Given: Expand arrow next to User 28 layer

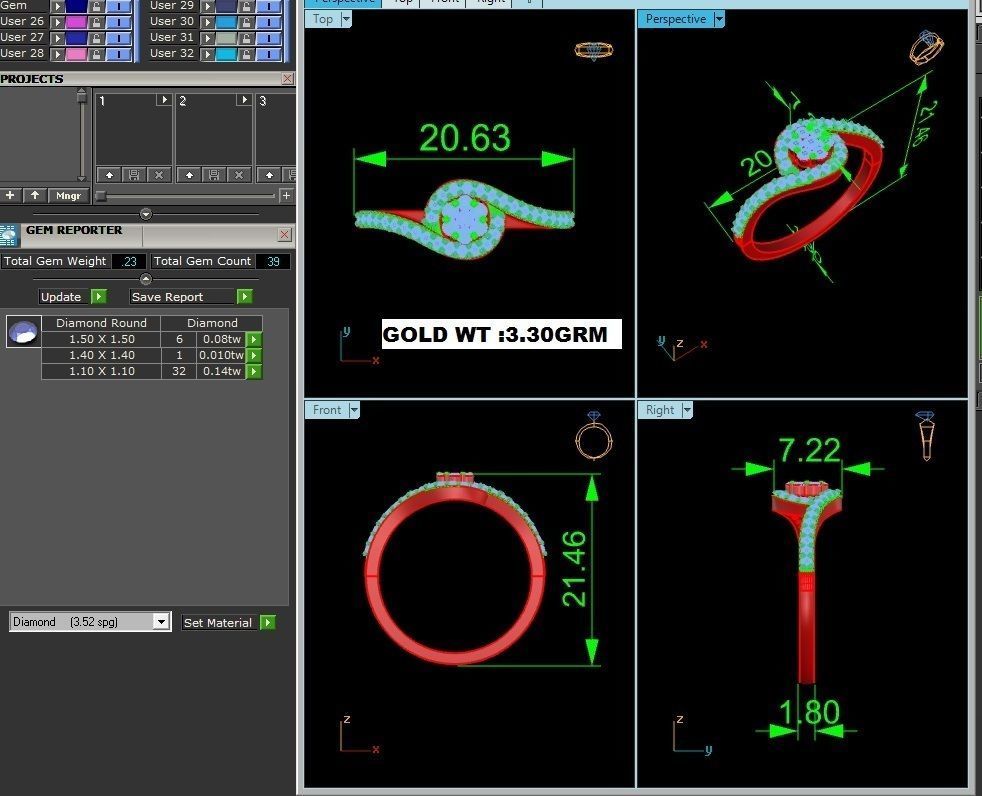Looking at the screenshot, I should coord(57,54).
